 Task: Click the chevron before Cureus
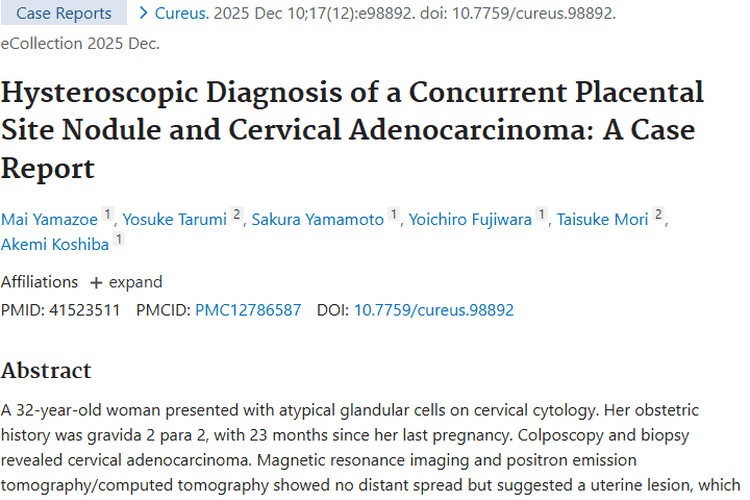[144, 13]
